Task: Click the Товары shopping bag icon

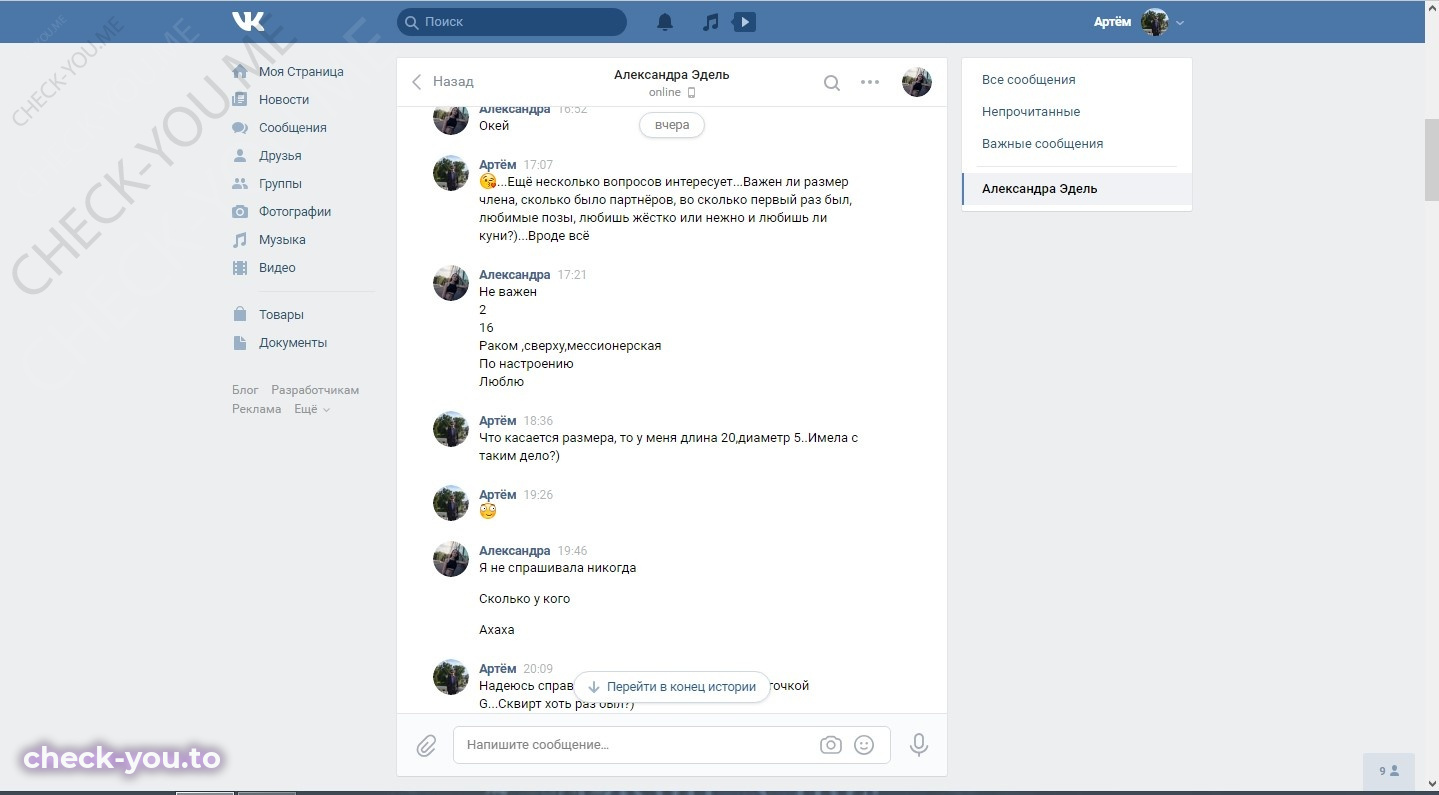Action: [240, 315]
